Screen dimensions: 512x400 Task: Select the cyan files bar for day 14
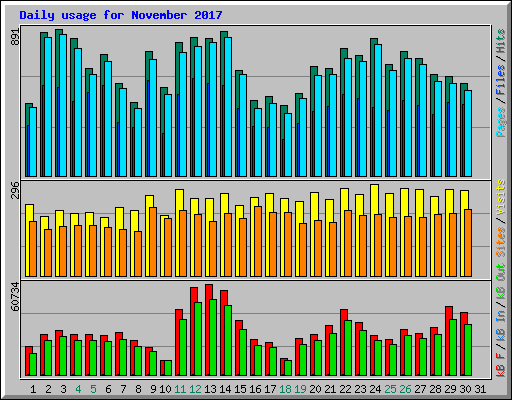click(228, 107)
